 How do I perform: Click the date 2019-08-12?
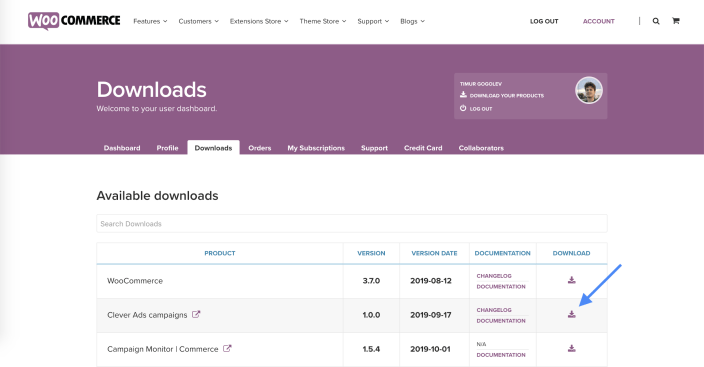tap(431, 281)
